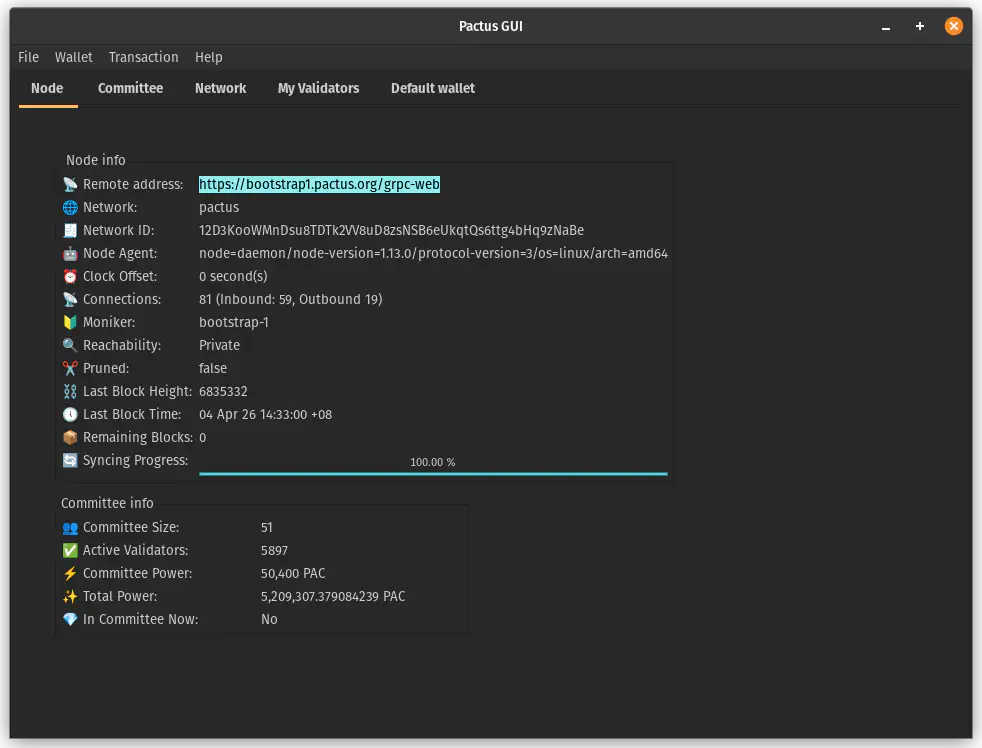
Task: Click the receipt icon beside Network ID
Action: 70,231
